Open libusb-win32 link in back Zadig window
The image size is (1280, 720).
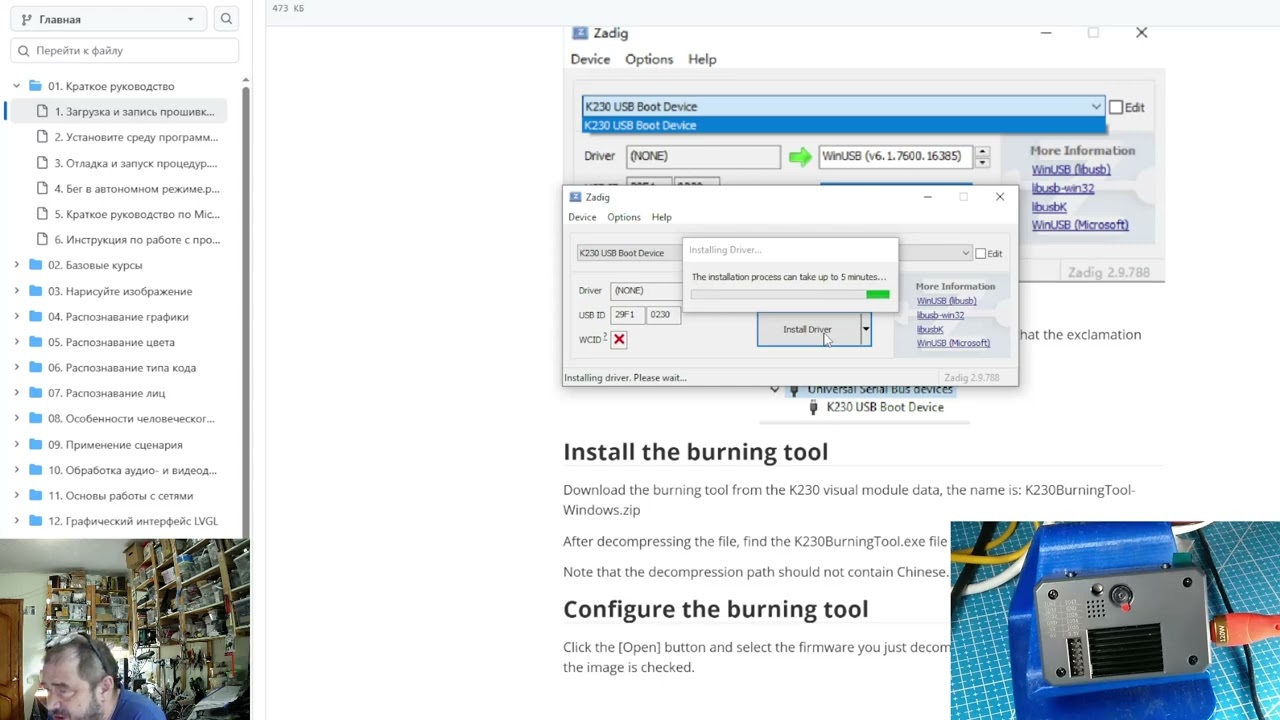(x=1062, y=188)
